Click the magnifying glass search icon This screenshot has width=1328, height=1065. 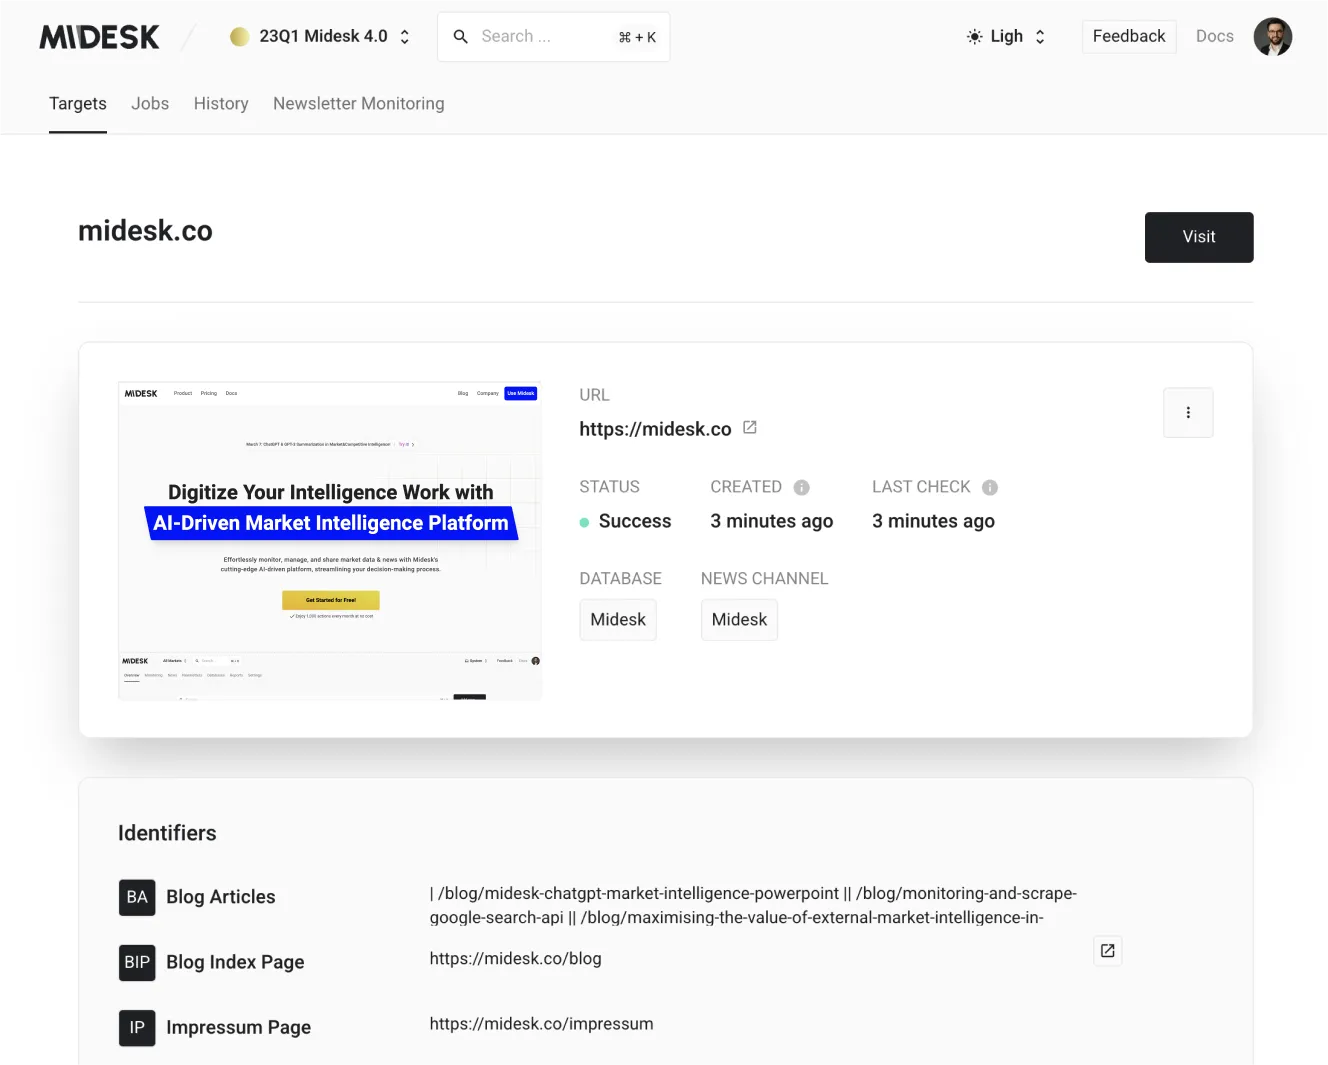pyautogui.click(x=461, y=37)
